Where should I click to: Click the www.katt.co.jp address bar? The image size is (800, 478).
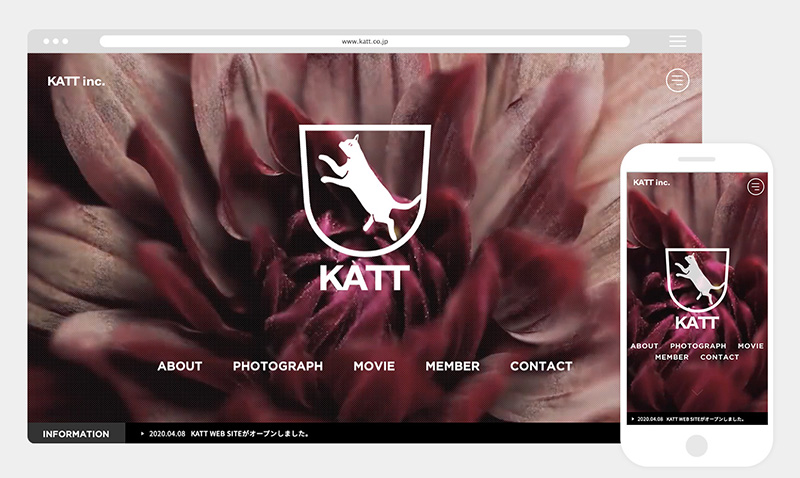pyautogui.click(x=365, y=41)
